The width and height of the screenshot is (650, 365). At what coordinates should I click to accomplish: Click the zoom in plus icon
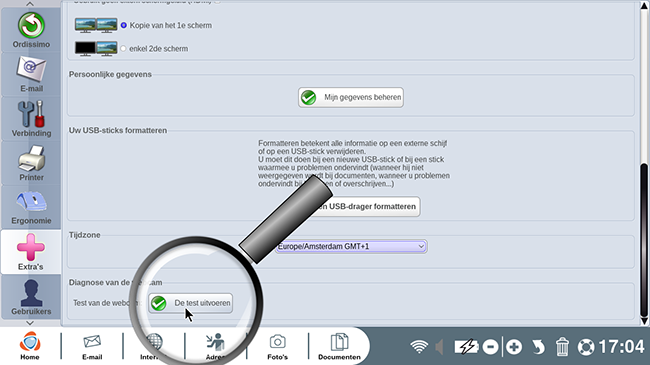[514, 347]
